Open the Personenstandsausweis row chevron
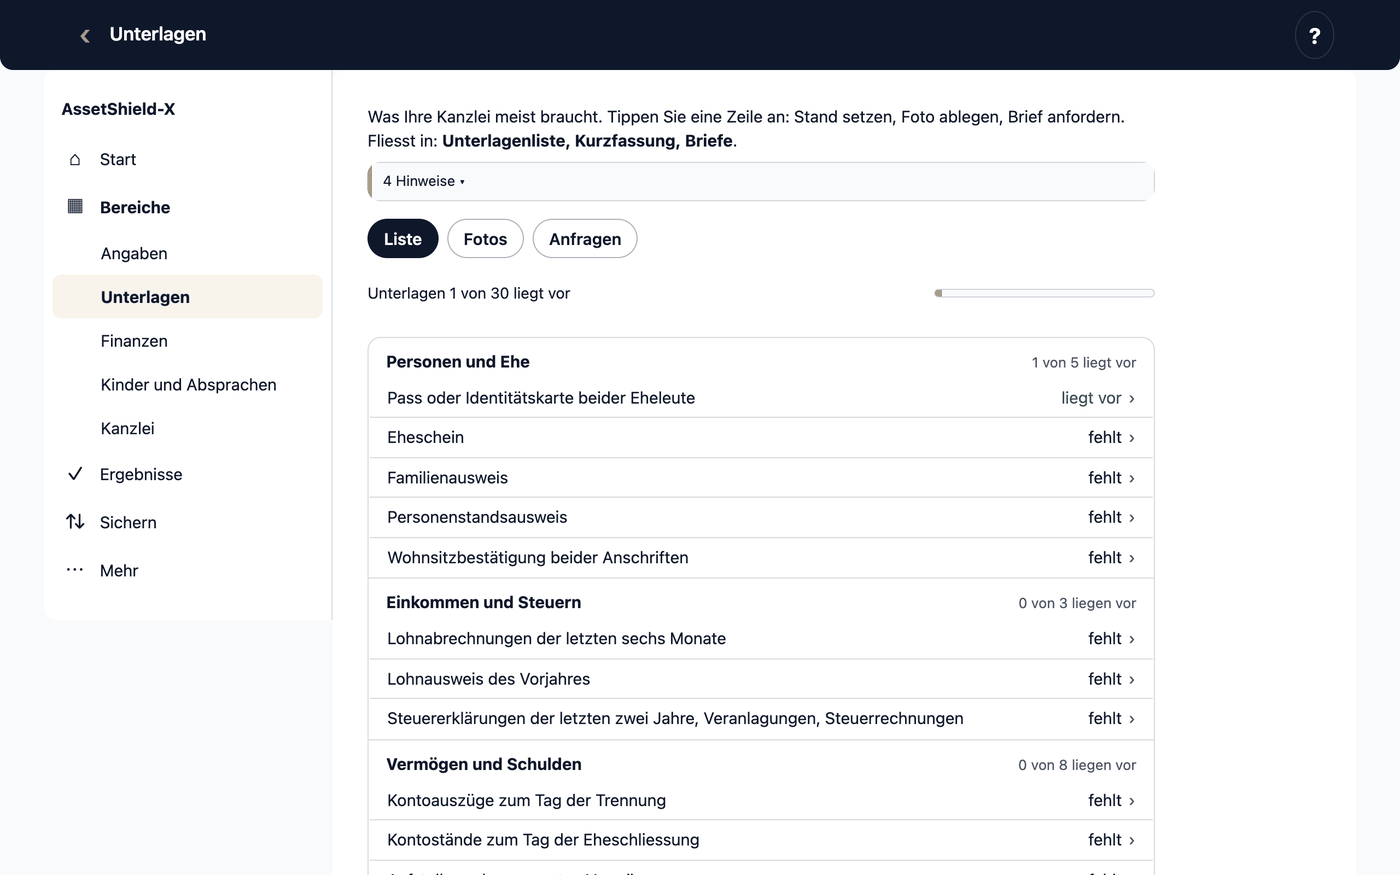This screenshot has width=1400, height=875. click(x=1132, y=518)
